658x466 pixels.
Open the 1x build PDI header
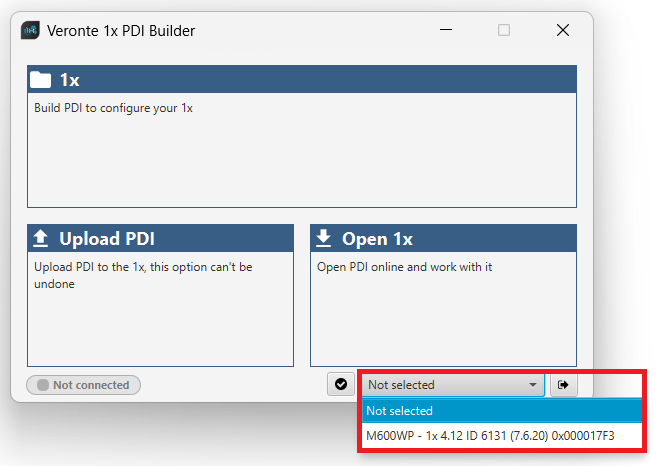coord(302,80)
